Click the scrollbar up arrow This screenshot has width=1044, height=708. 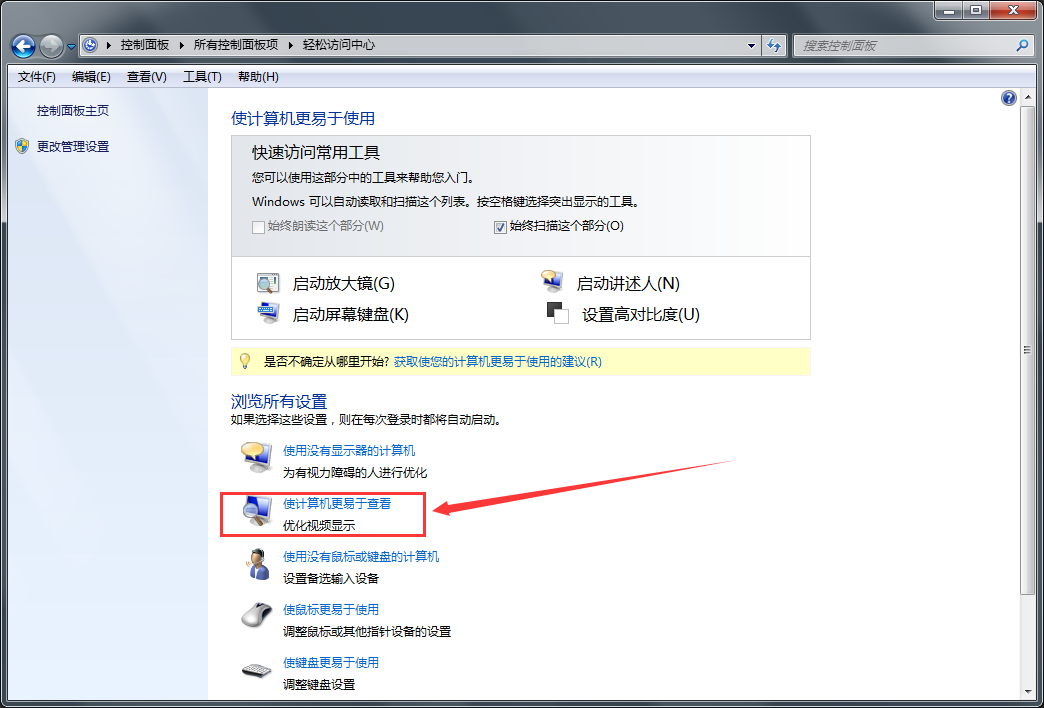point(1027,98)
